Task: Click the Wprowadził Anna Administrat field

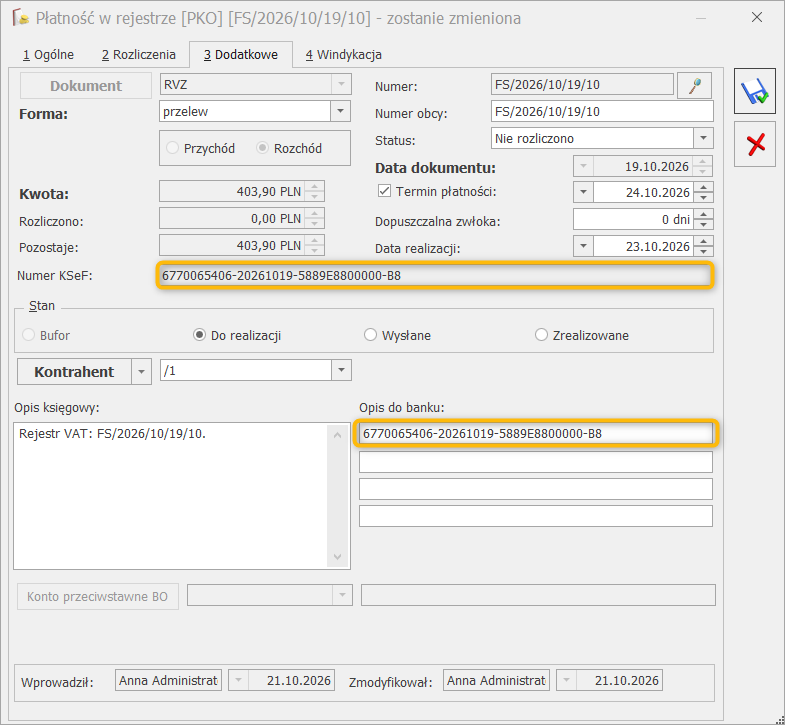Action: pos(168,680)
